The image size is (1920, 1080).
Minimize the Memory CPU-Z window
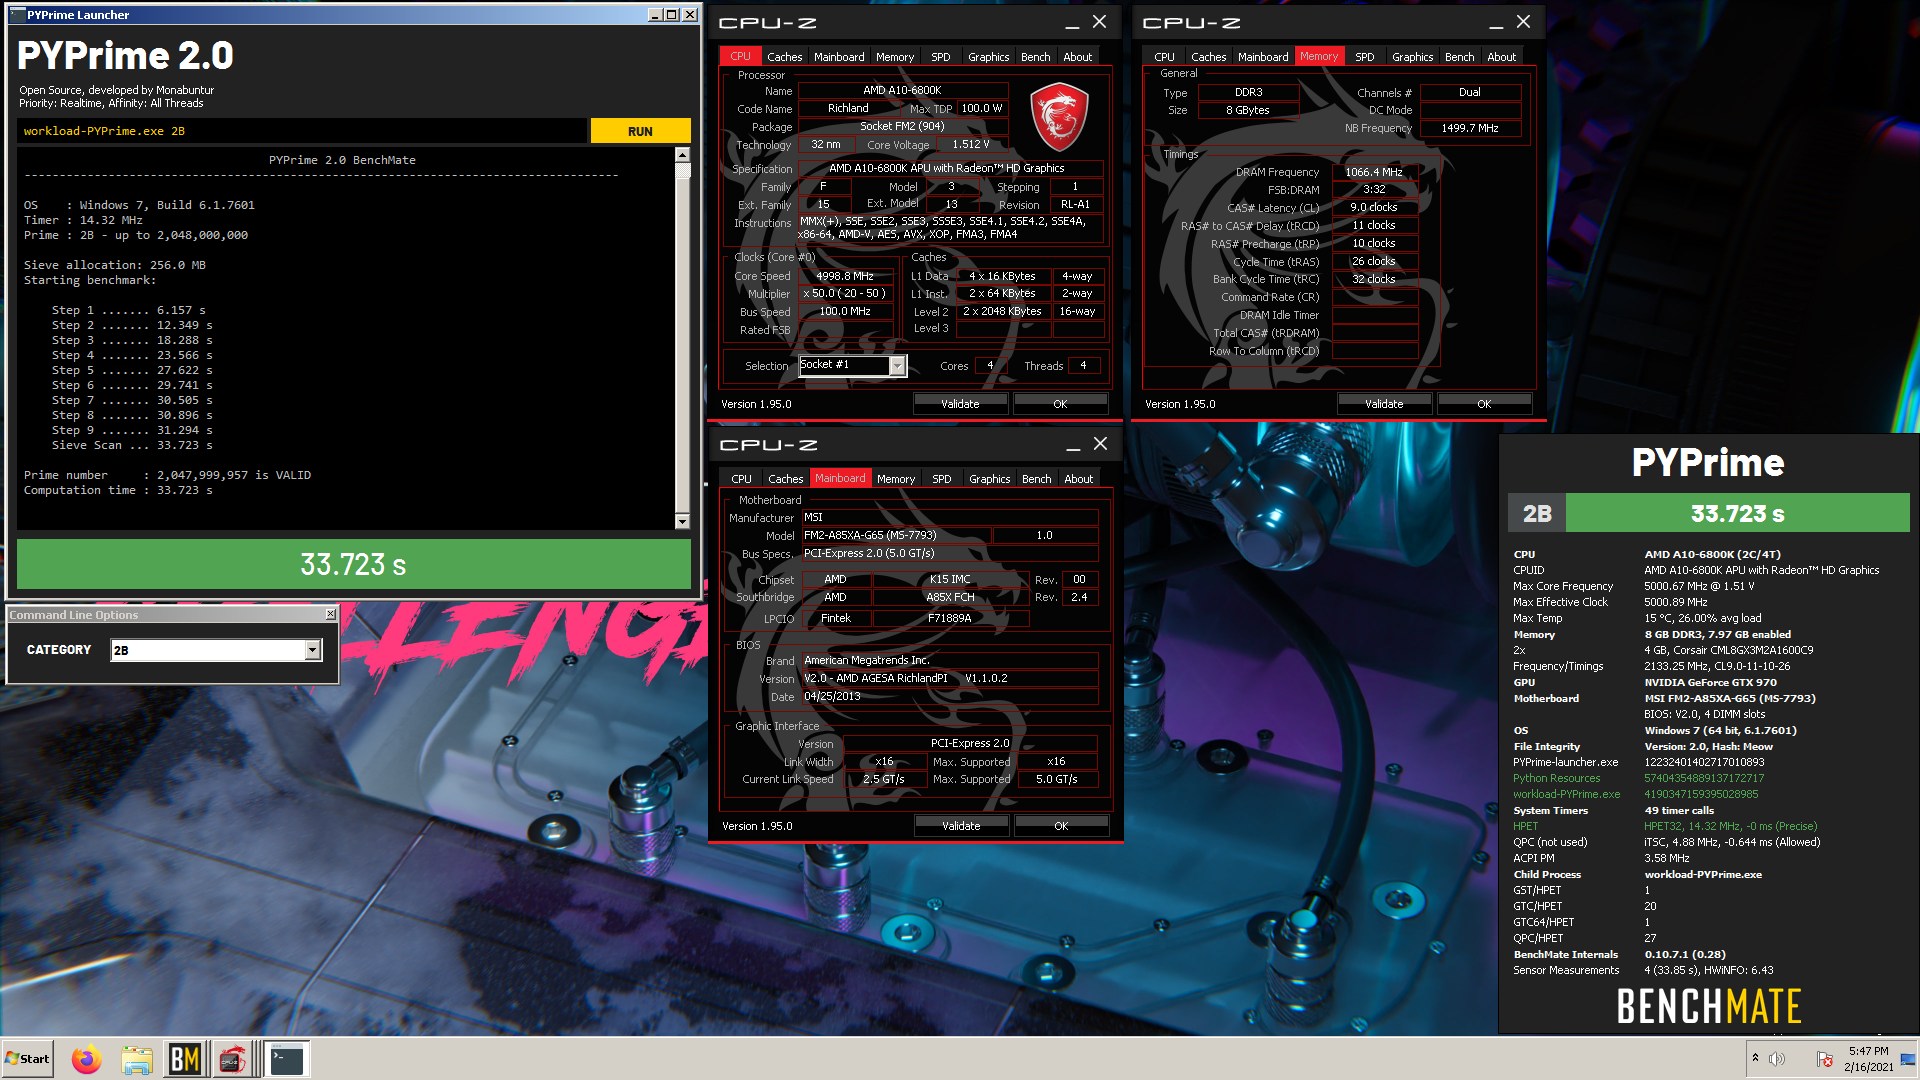[x=1496, y=23]
